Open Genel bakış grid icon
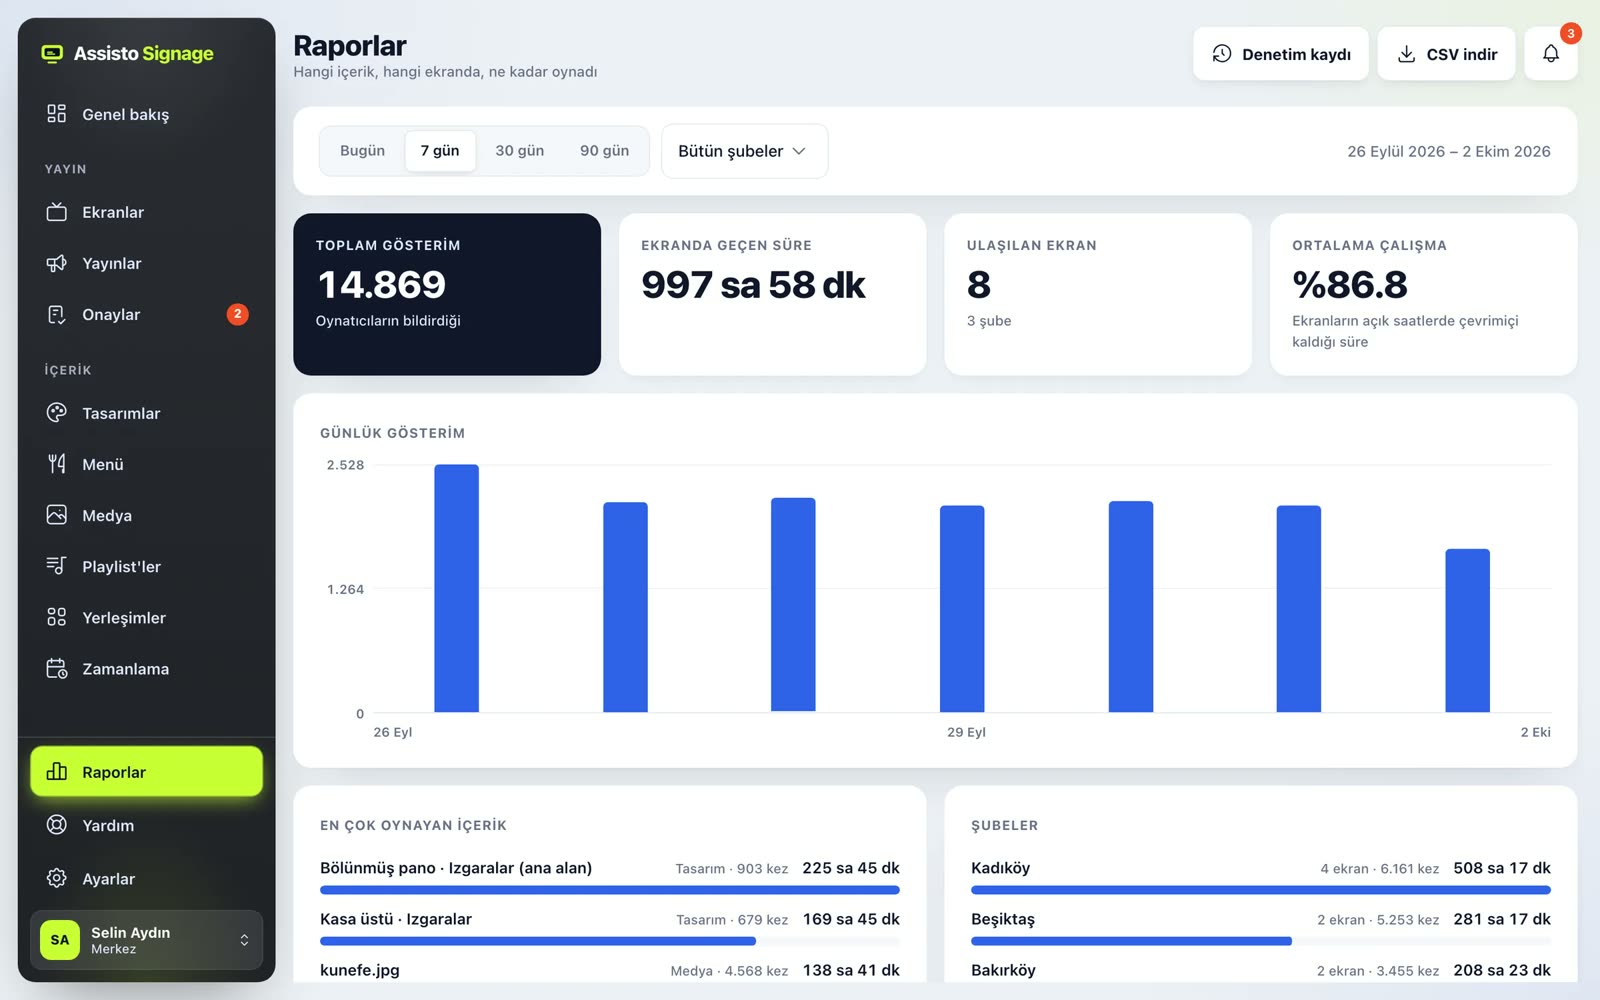Image resolution: width=1600 pixels, height=1000 pixels. pyautogui.click(x=57, y=114)
